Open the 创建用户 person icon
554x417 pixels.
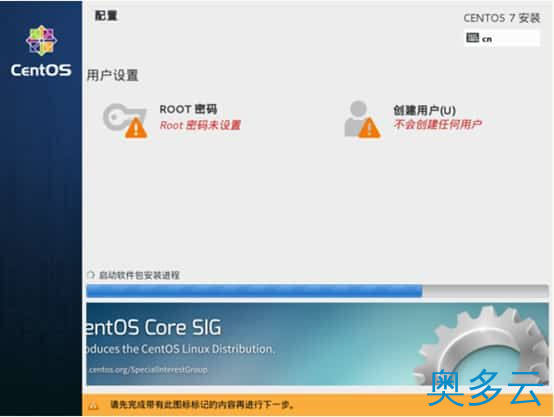(362, 119)
